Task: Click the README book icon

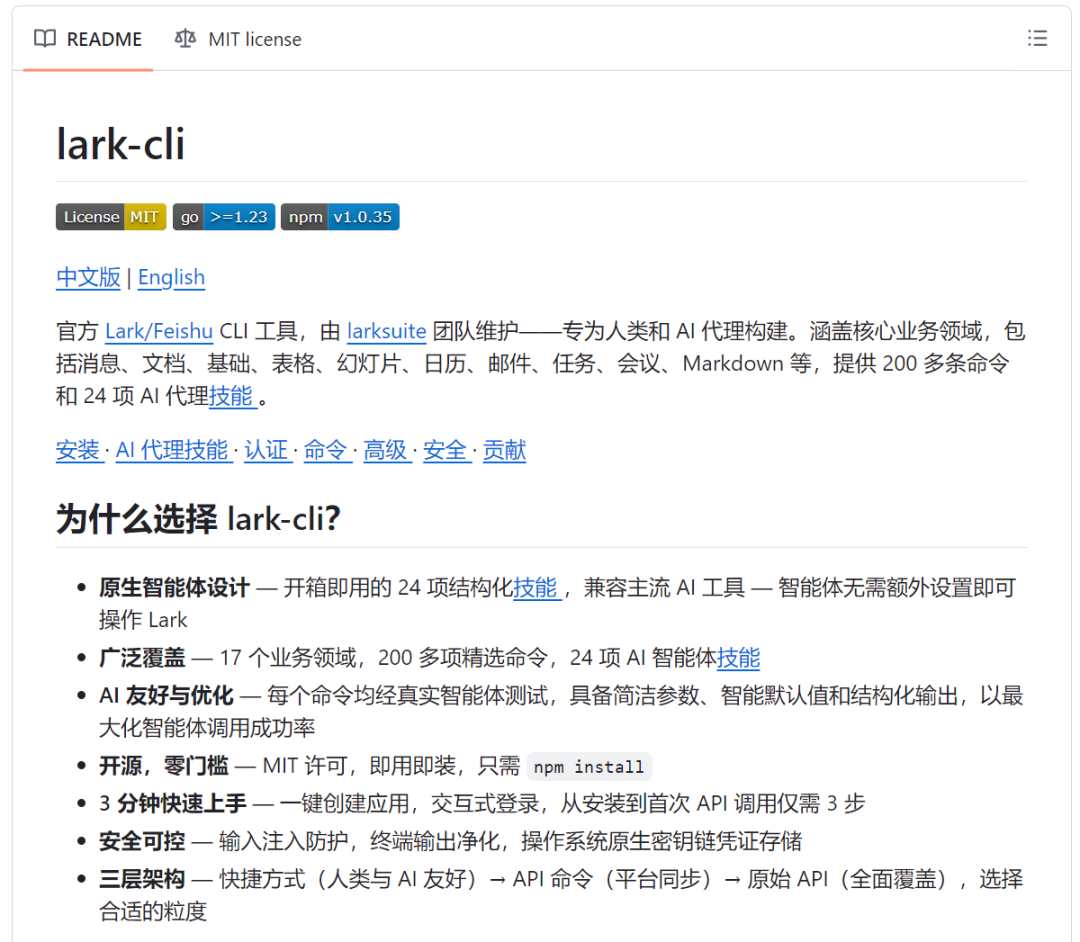Action: [x=45, y=39]
